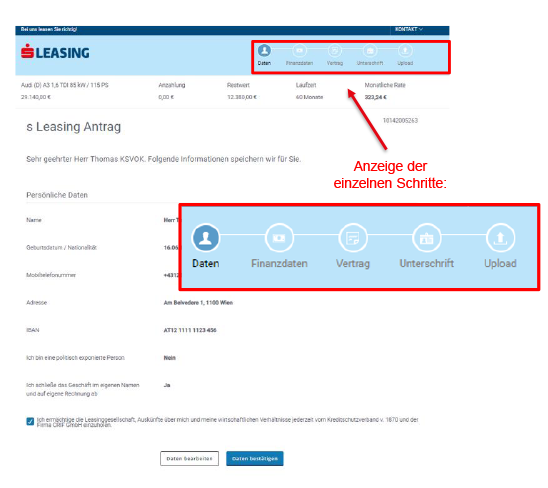Click the Restwert value '12.380,00 €'
The image size is (548, 488).
click(x=242, y=97)
